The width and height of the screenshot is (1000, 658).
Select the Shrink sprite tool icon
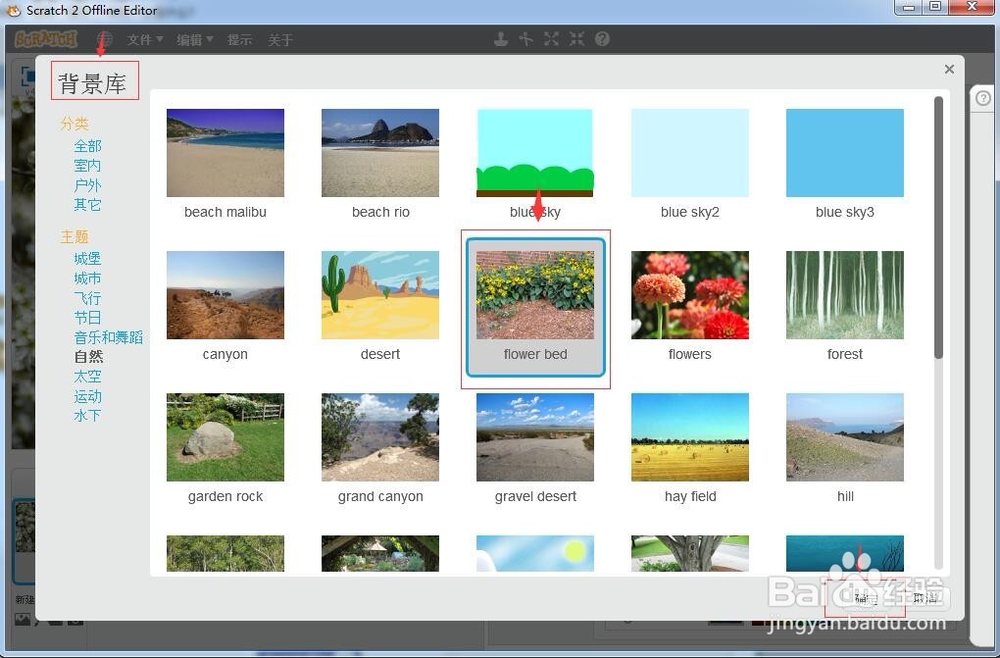click(577, 39)
